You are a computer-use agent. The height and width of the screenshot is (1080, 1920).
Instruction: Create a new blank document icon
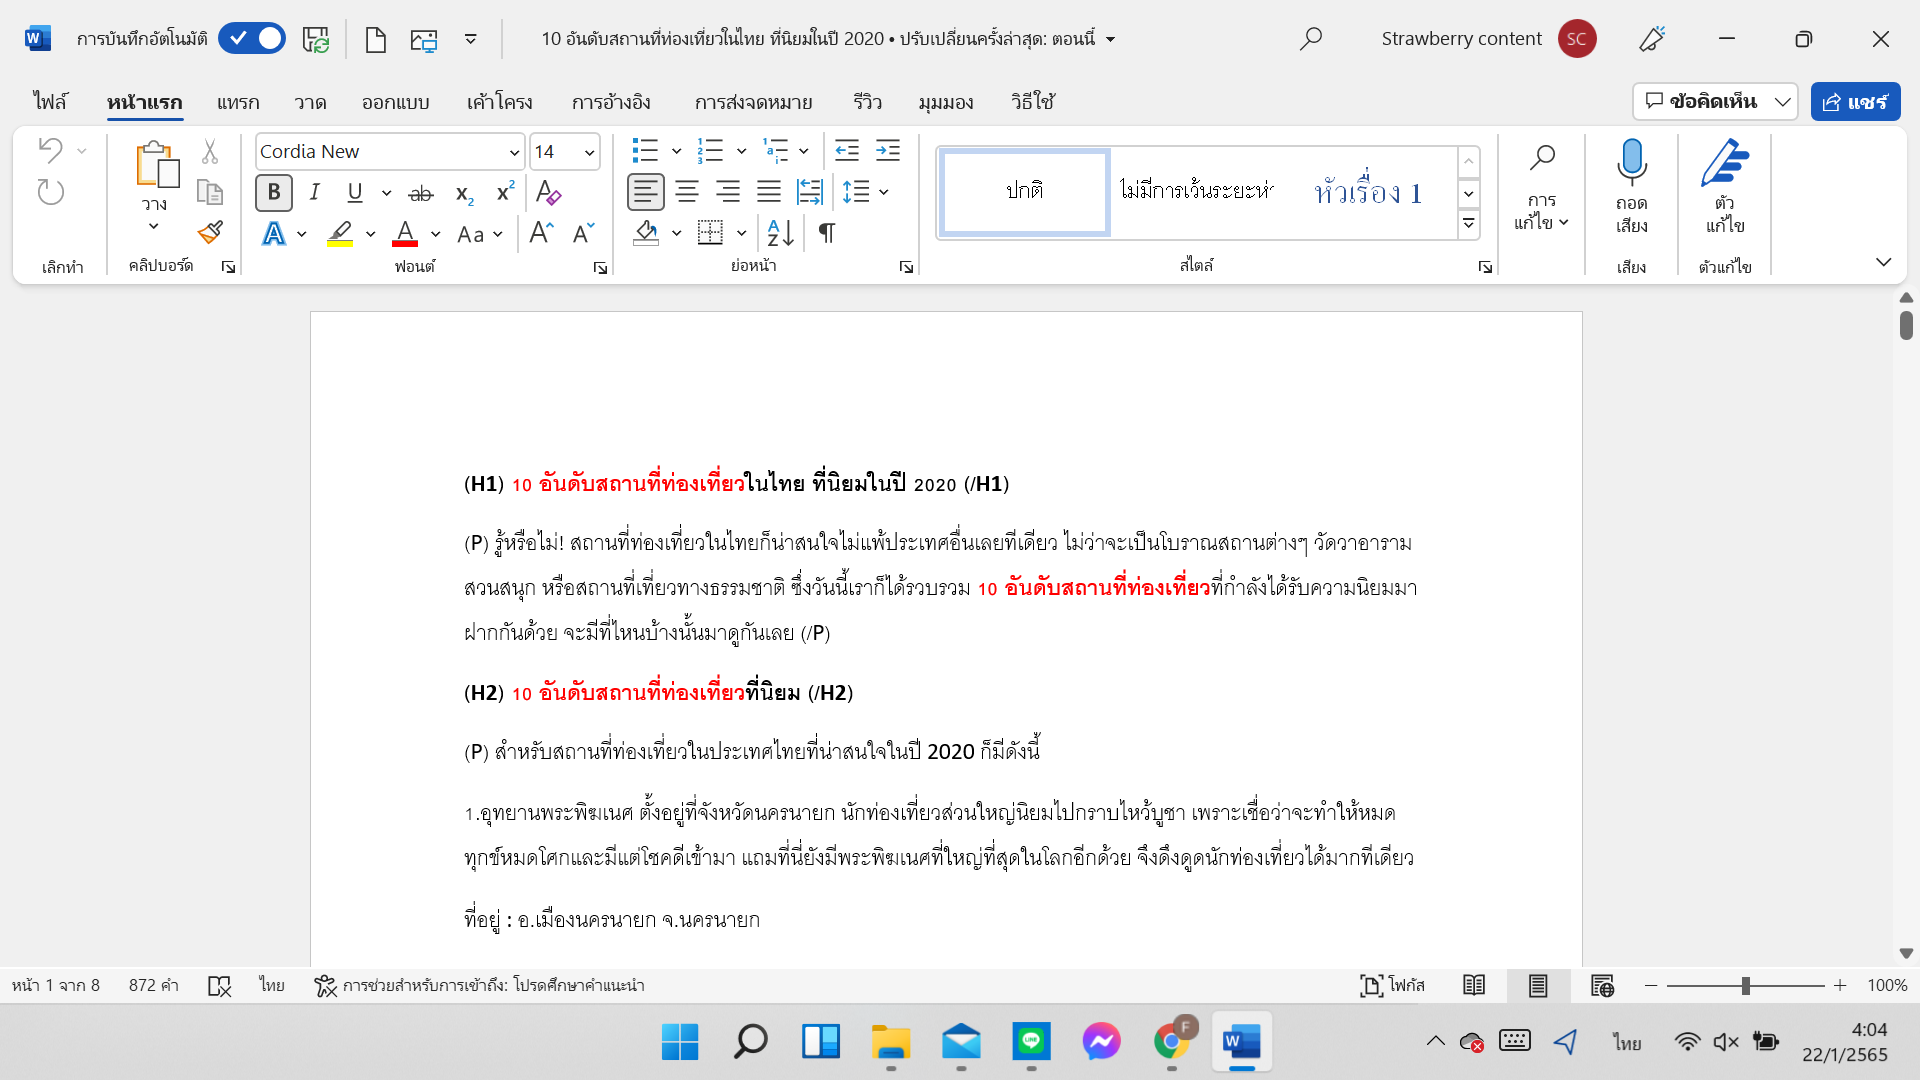[x=376, y=40]
